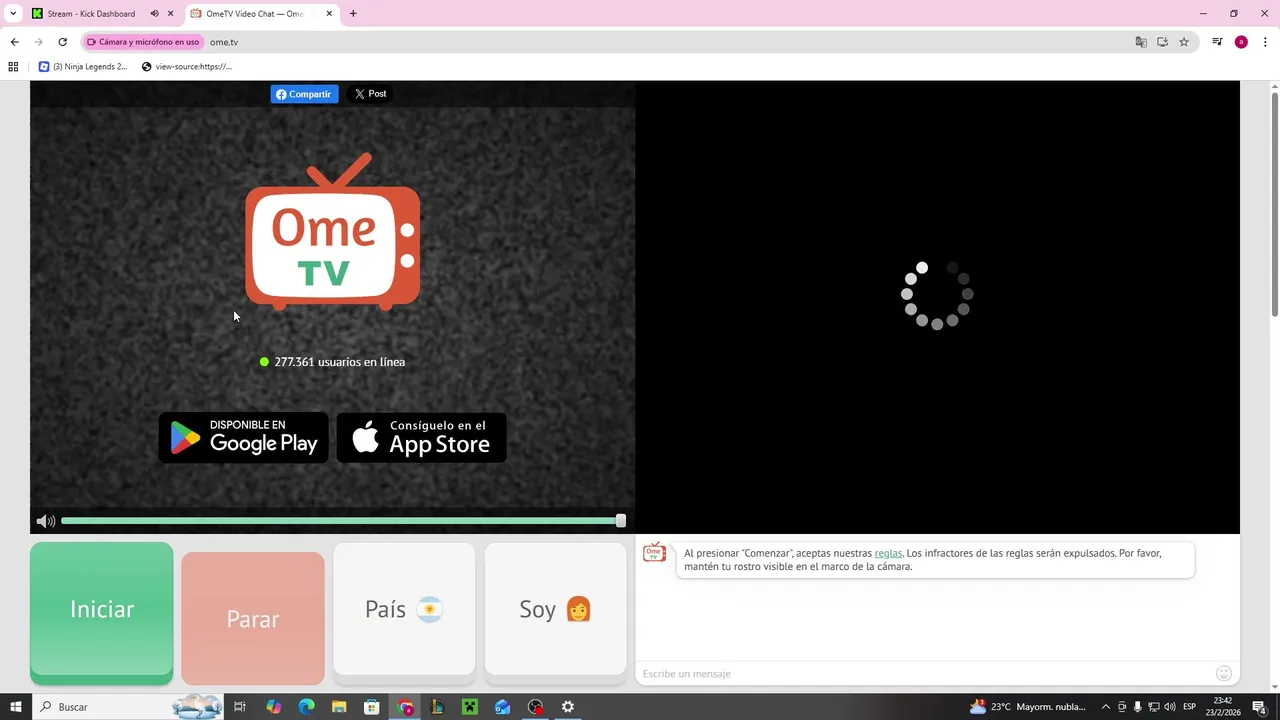Viewport: 1280px width, 720px height.
Task: Open the Windows Start menu
Action: click(x=15, y=707)
